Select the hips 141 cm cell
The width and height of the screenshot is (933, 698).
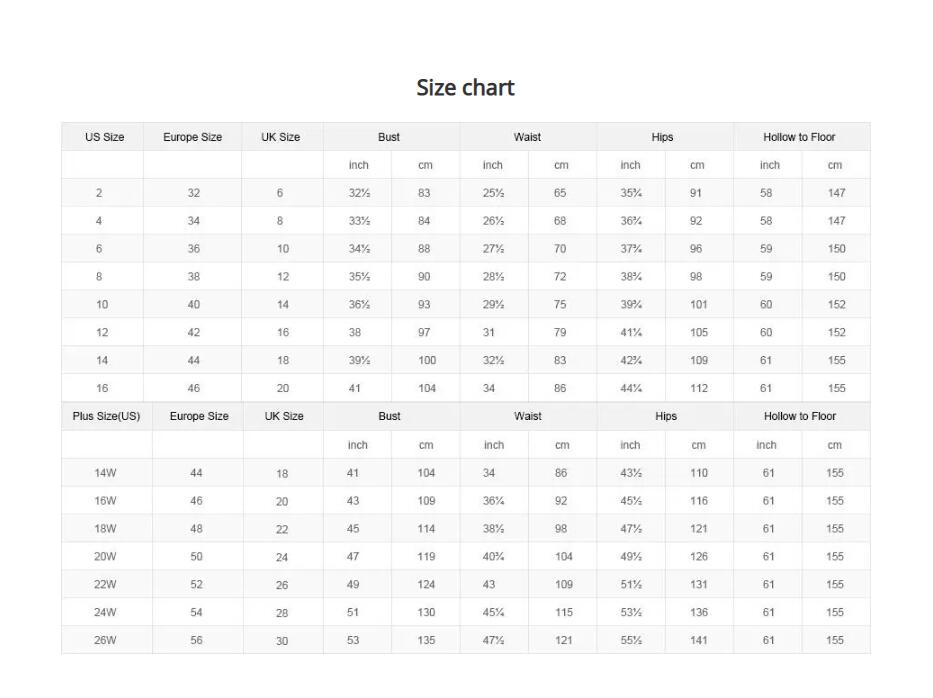click(x=699, y=640)
